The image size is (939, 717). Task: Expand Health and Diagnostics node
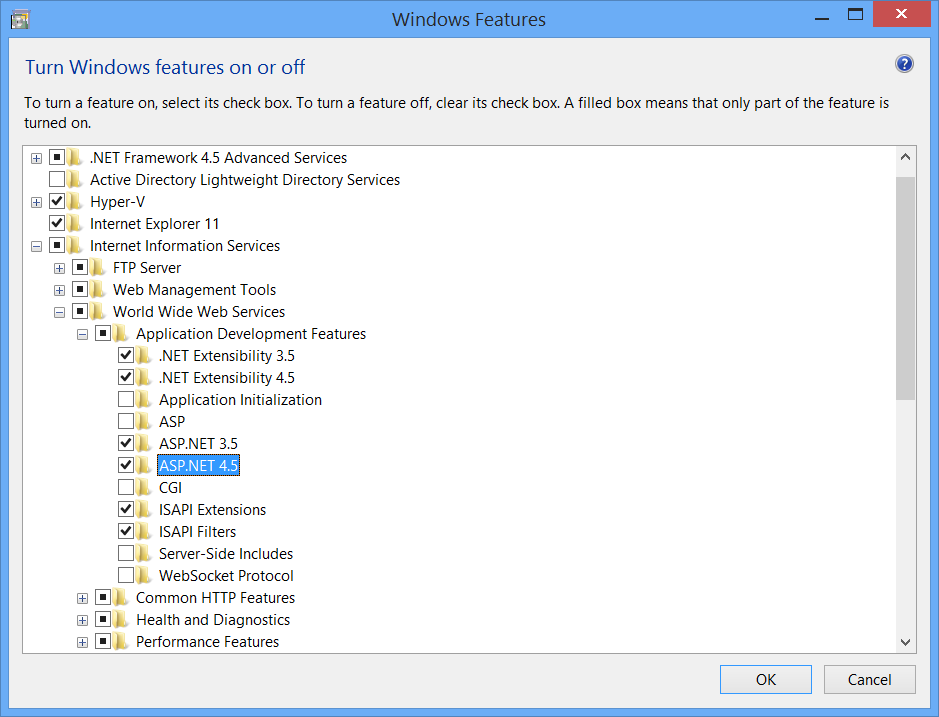point(83,621)
